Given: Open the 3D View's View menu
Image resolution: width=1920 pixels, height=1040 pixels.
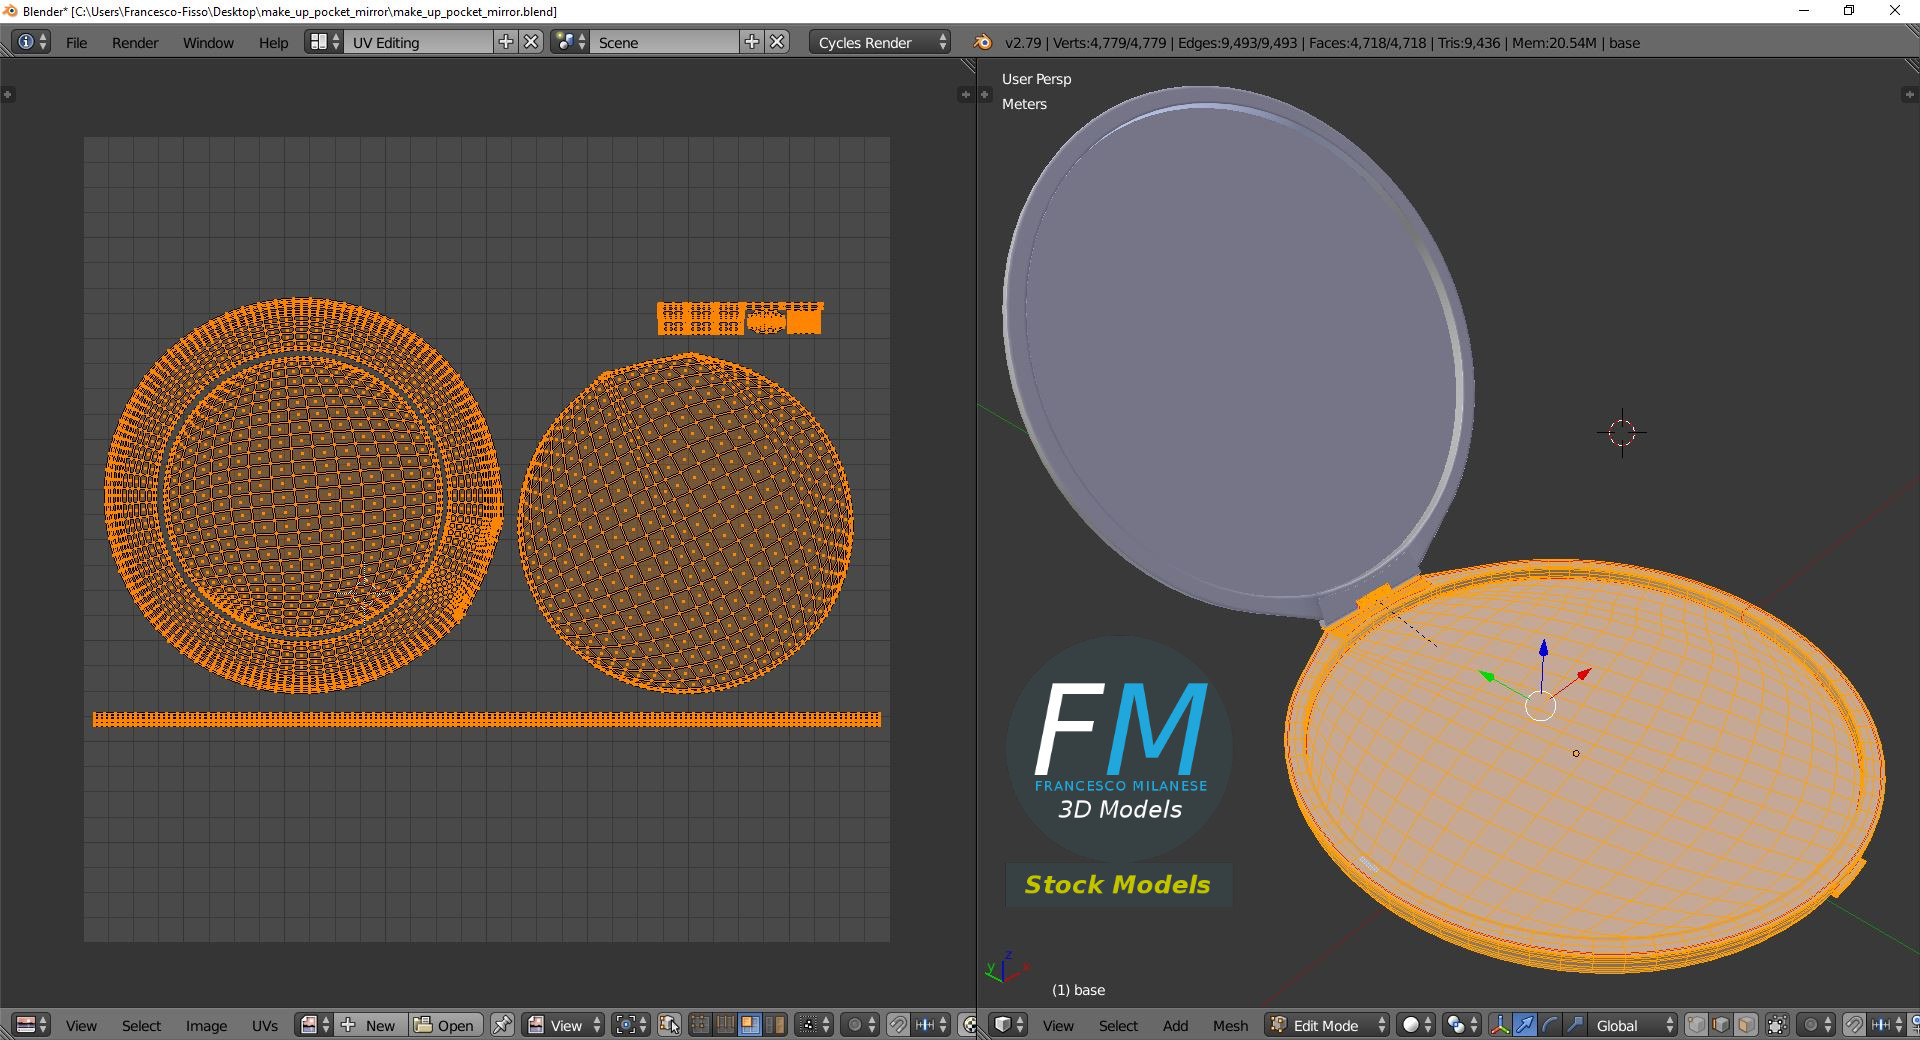Looking at the screenshot, I should click(x=1058, y=1026).
